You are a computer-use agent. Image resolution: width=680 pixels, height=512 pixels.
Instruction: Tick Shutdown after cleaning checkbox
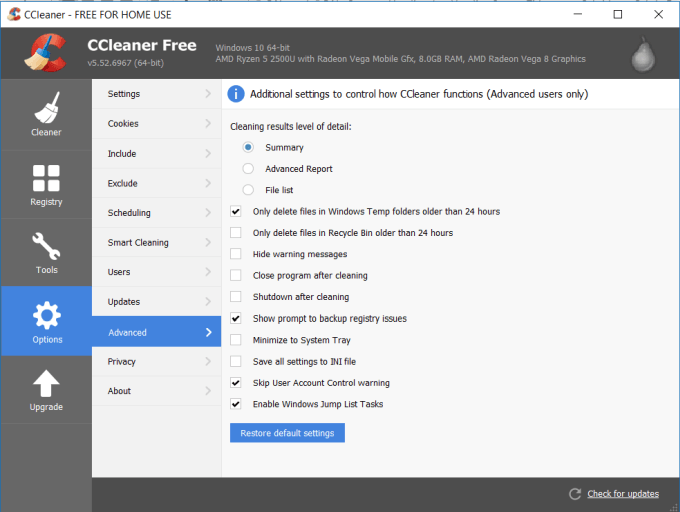[236, 297]
